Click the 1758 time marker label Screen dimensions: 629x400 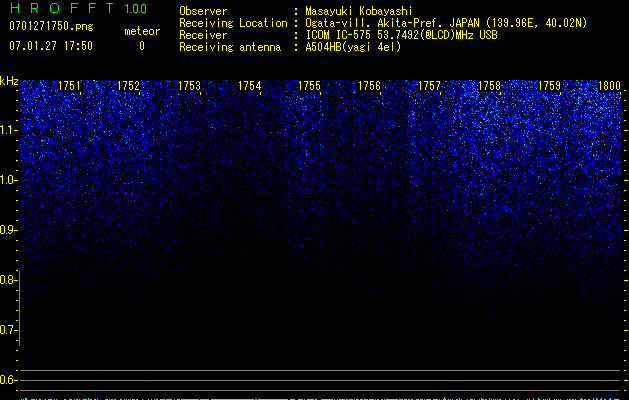click(x=489, y=86)
